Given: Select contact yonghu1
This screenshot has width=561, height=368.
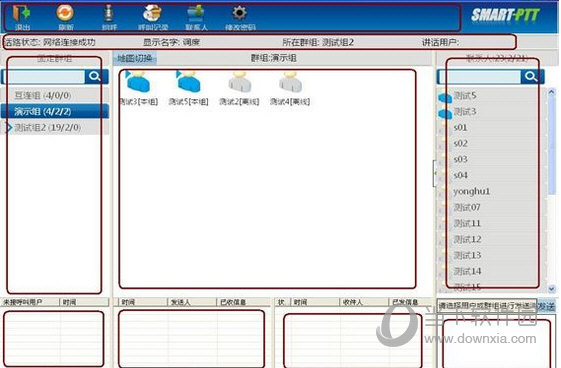Looking at the screenshot, I should point(492,191).
